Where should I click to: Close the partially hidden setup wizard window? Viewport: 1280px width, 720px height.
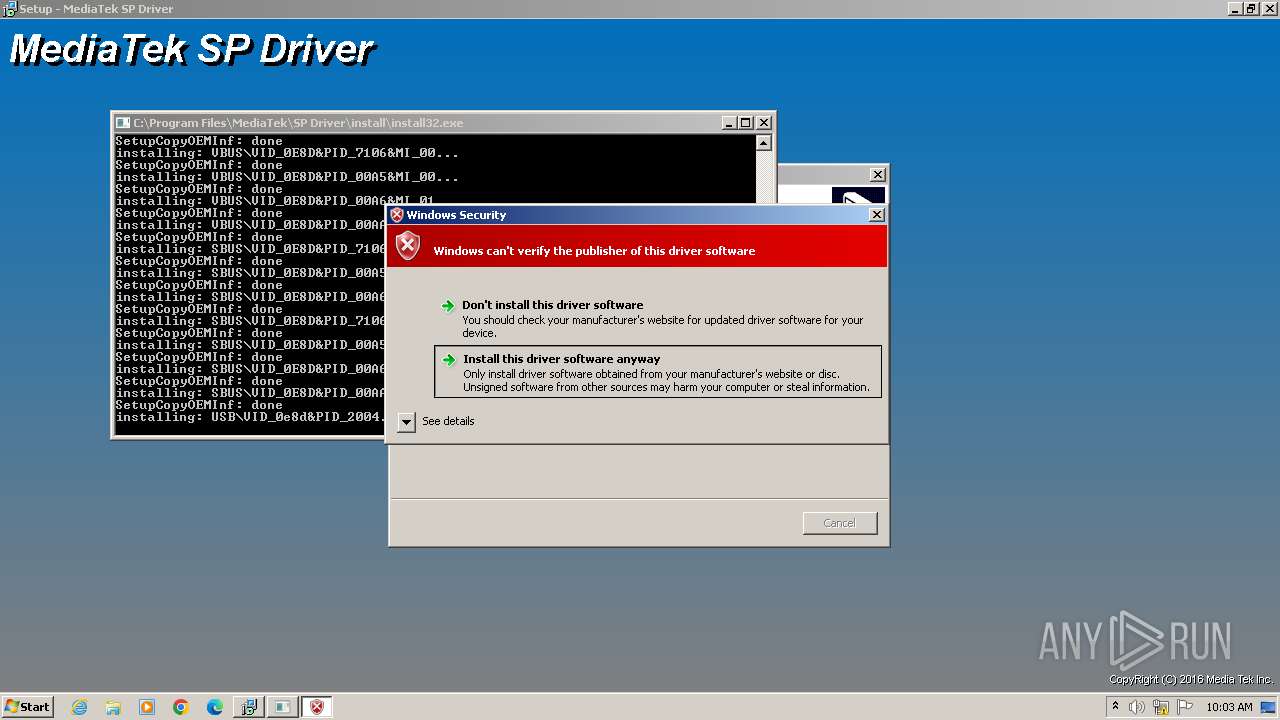tap(877, 174)
